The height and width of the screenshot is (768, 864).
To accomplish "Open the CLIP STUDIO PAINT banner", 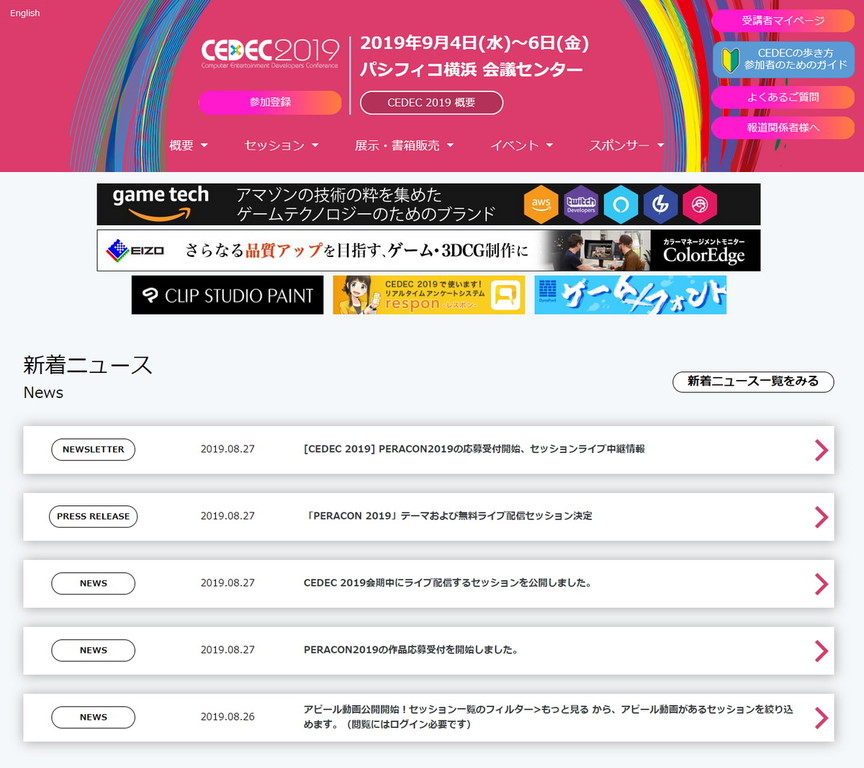I will [x=228, y=295].
